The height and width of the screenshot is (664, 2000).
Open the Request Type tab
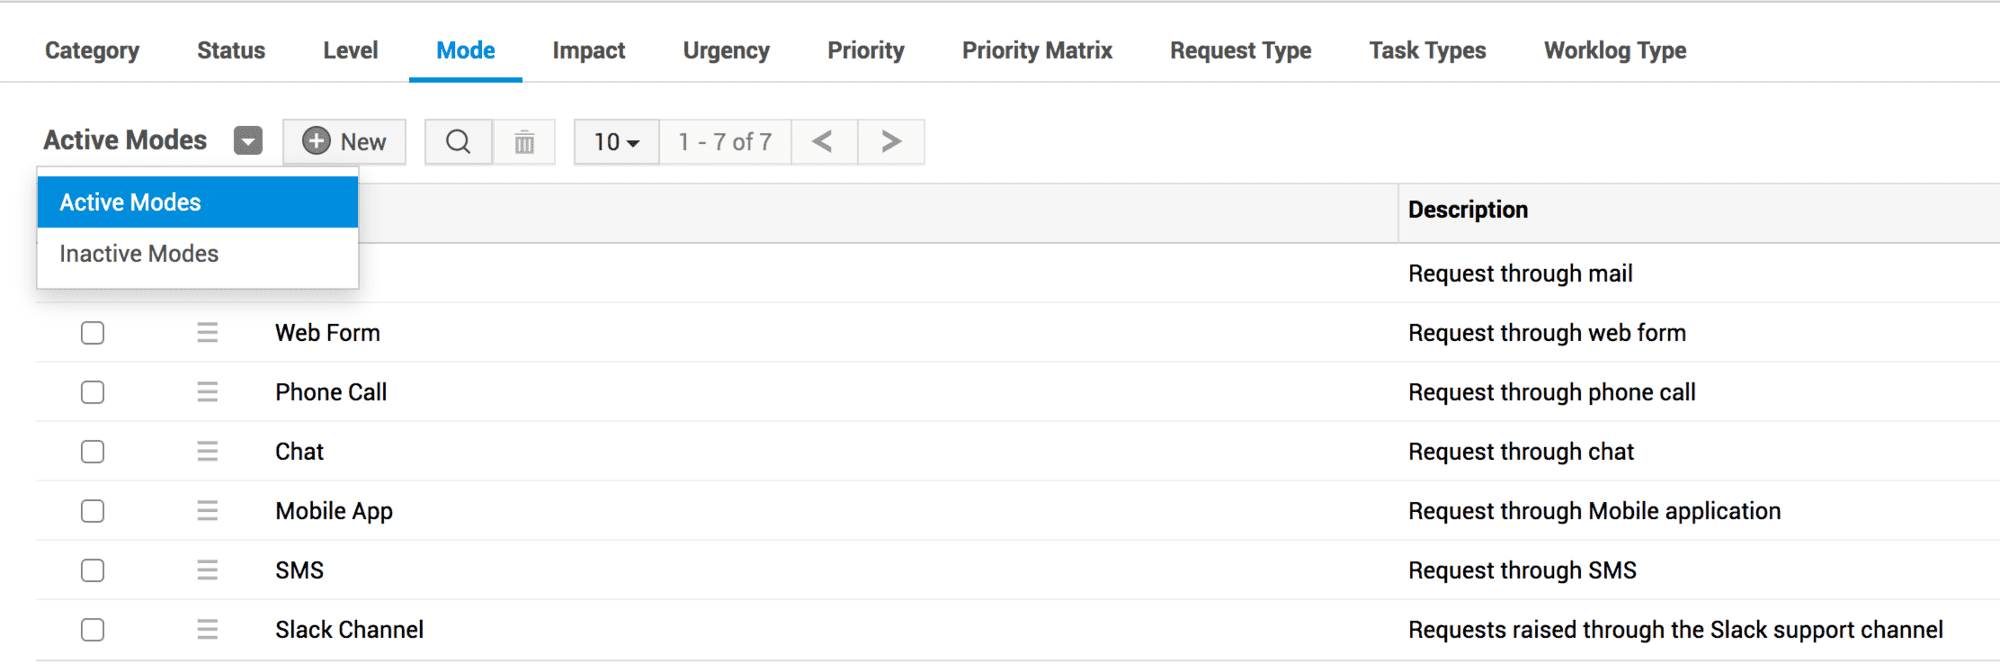[x=1240, y=51]
